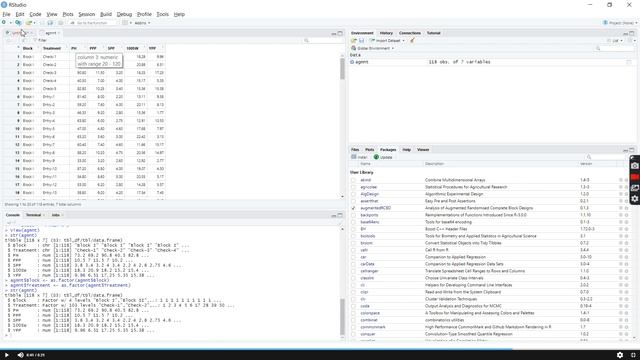
Task: Maximize the Environment pane
Action: 632,33
